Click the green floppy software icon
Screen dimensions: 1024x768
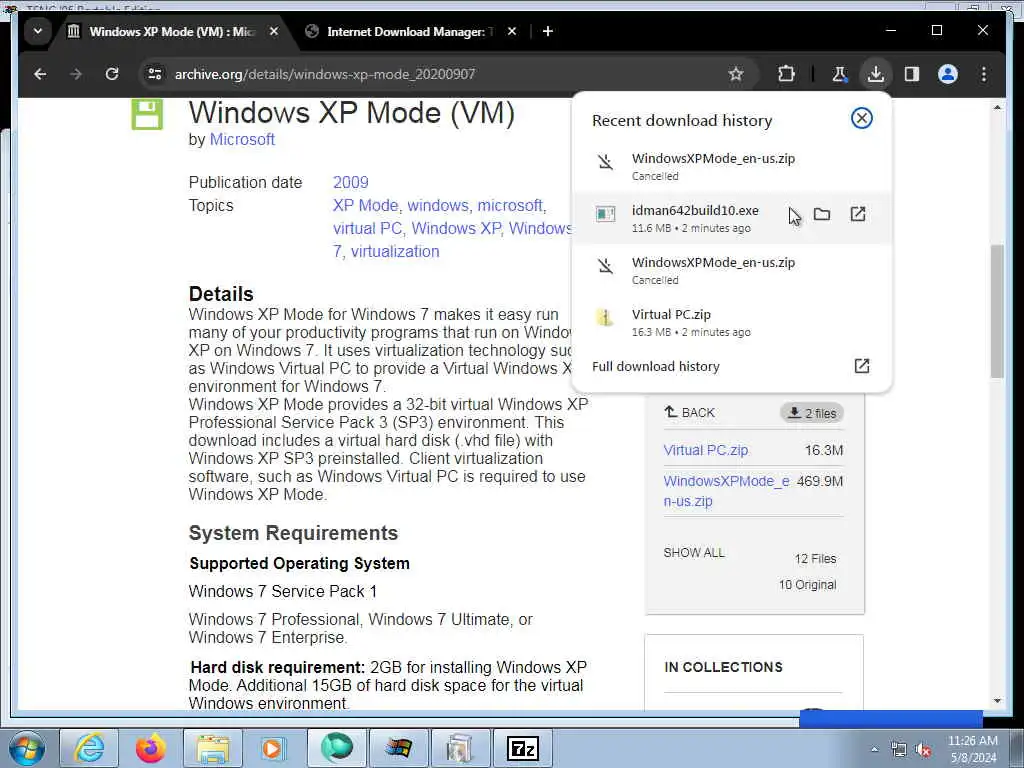[x=147, y=114]
